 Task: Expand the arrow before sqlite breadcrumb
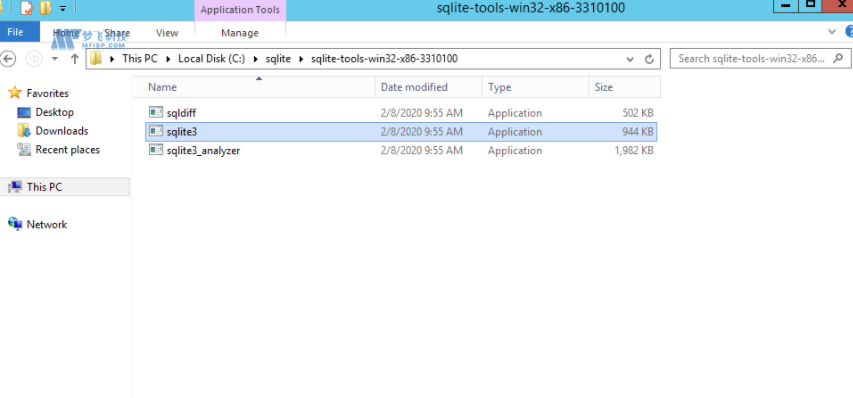pos(255,59)
